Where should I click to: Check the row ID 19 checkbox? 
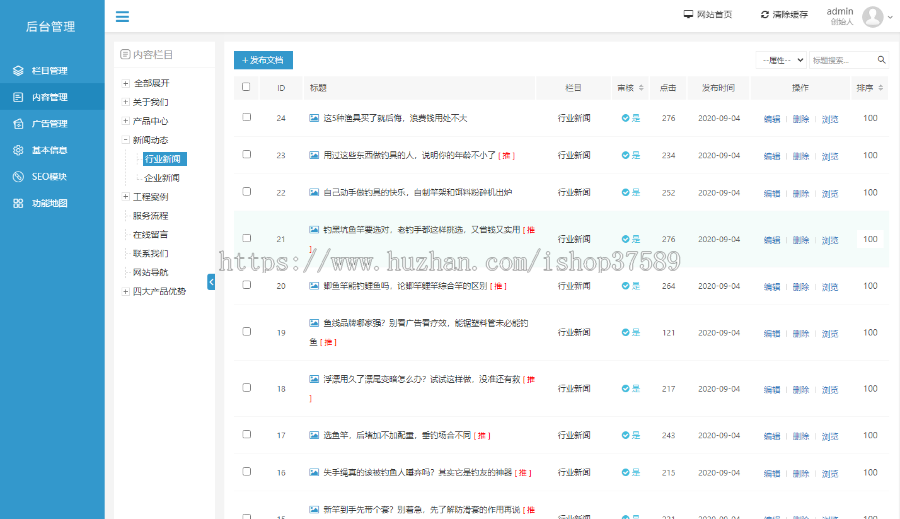click(247, 332)
